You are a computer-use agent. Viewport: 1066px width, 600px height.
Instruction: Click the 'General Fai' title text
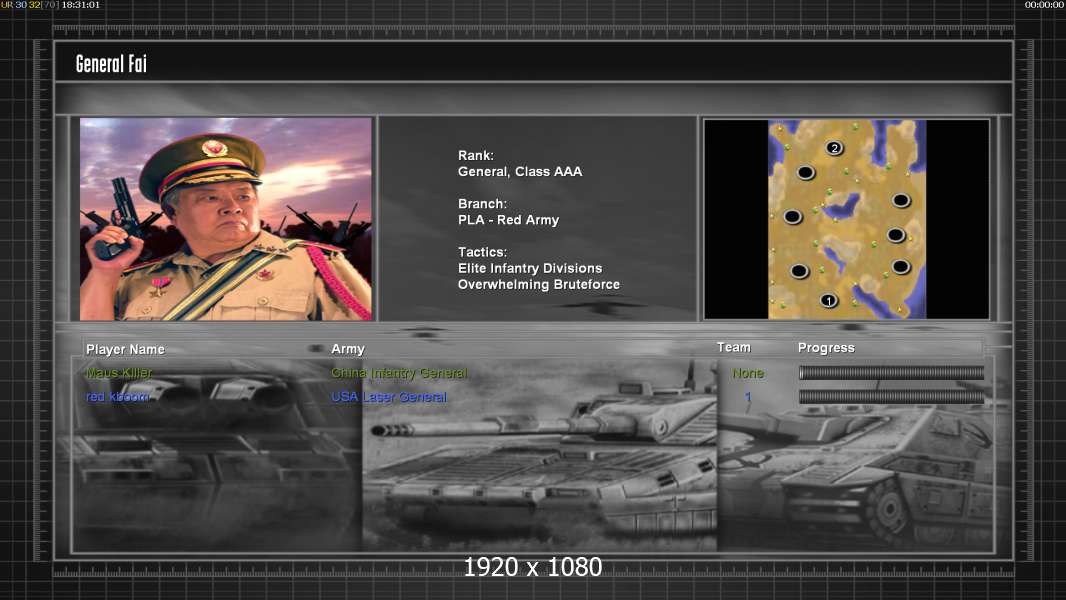click(111, 64)
